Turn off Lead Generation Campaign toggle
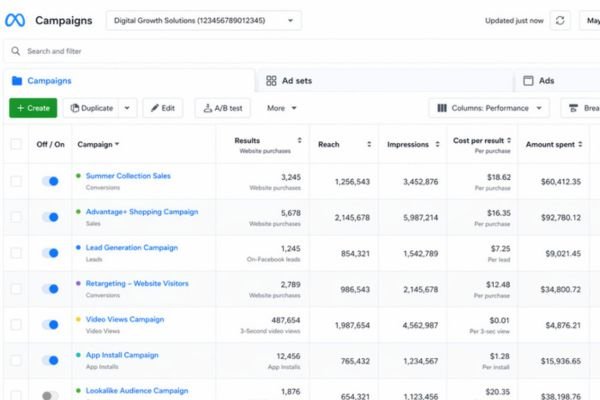The width and height of the screenshot is (600, 400). [50, 253]
